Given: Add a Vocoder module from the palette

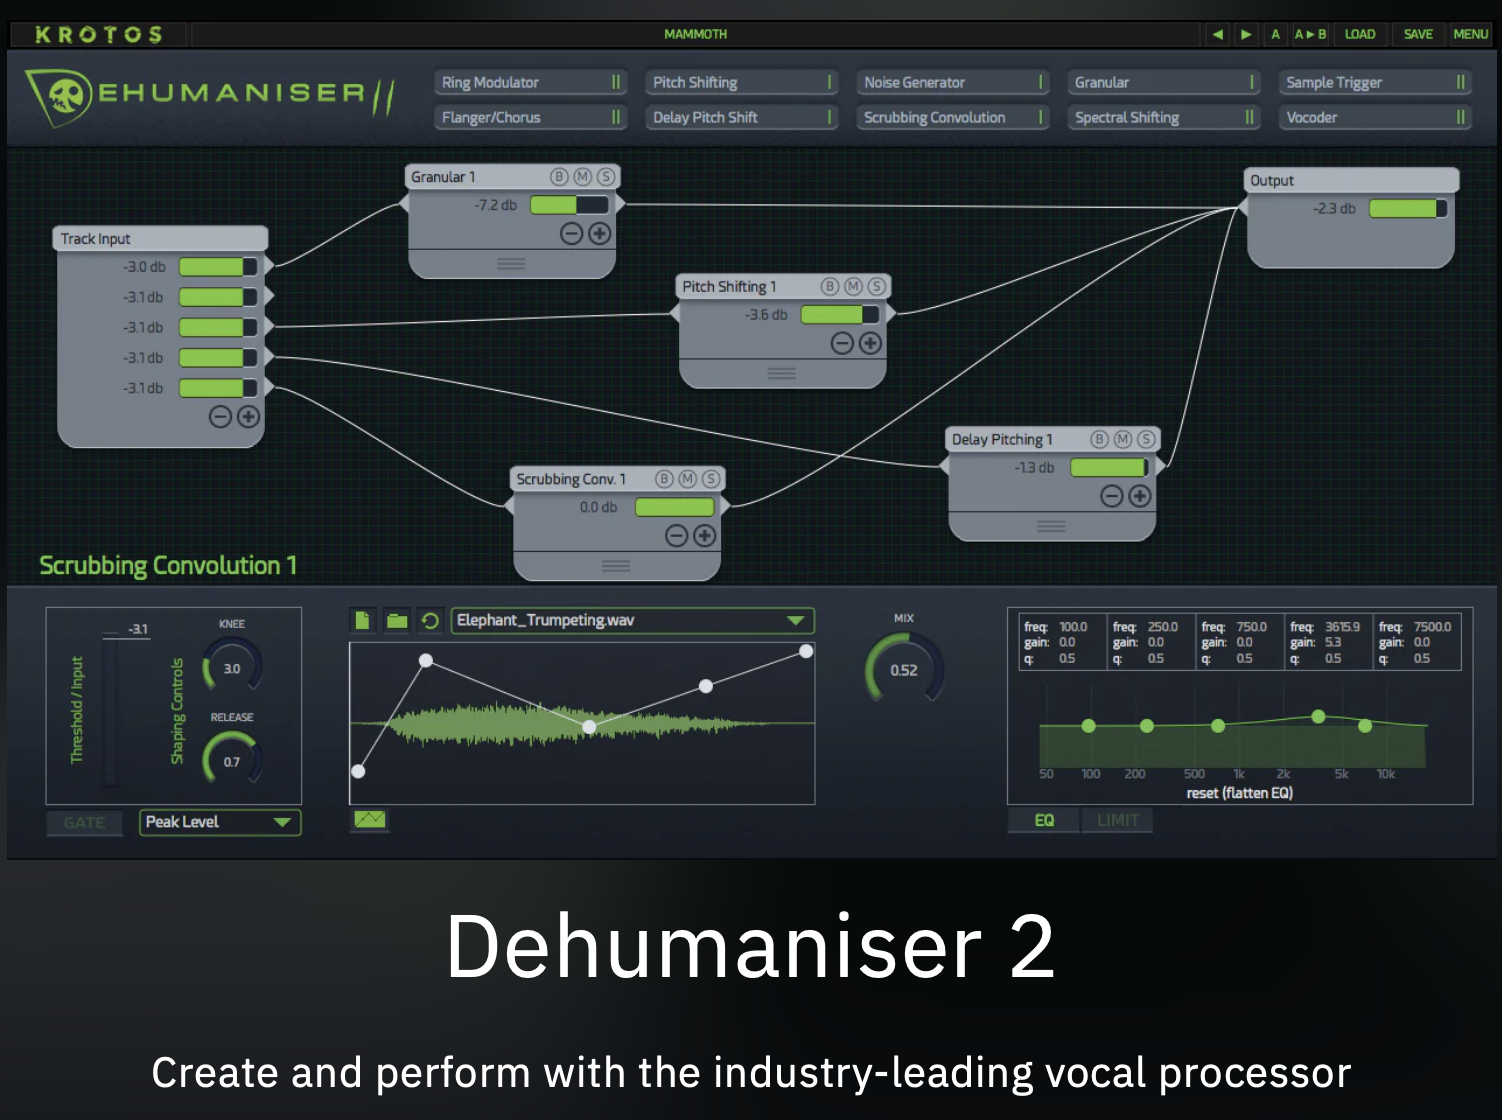Looking at the screenshot, I should 1375,118.
